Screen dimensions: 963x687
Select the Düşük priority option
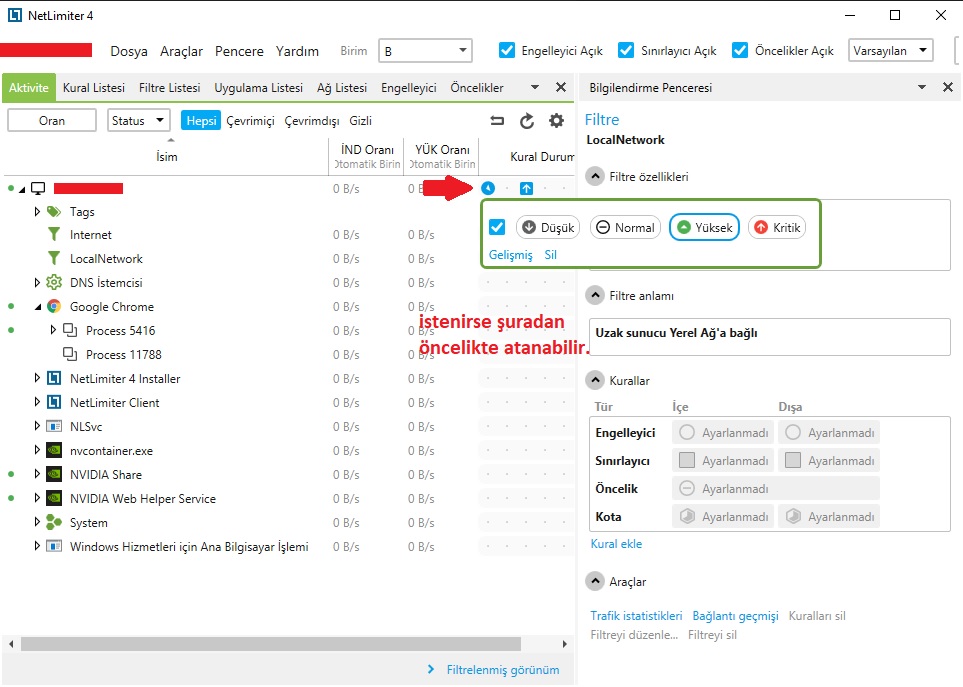pyautogui.click(x=548, y=227)
